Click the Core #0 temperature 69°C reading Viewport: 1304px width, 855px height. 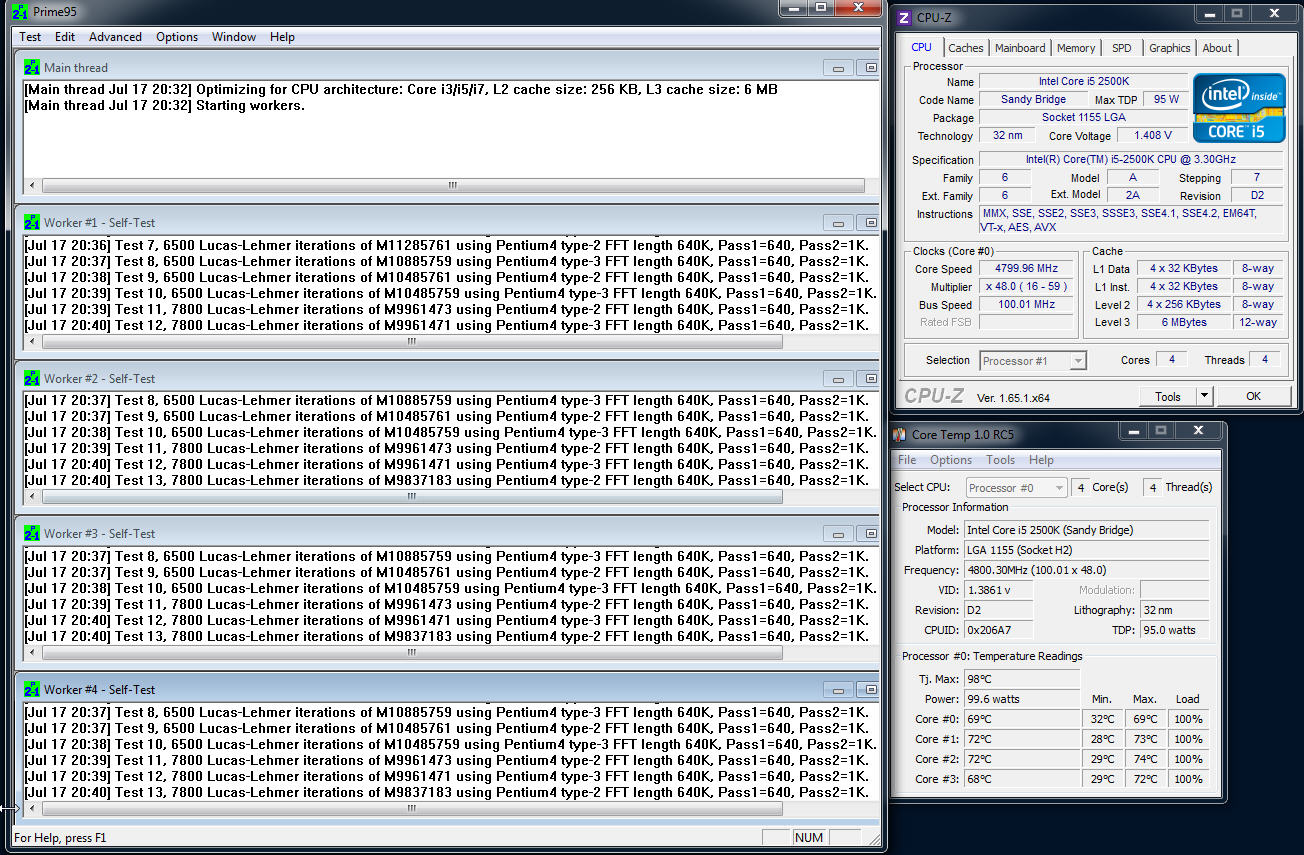(1022, 719)
